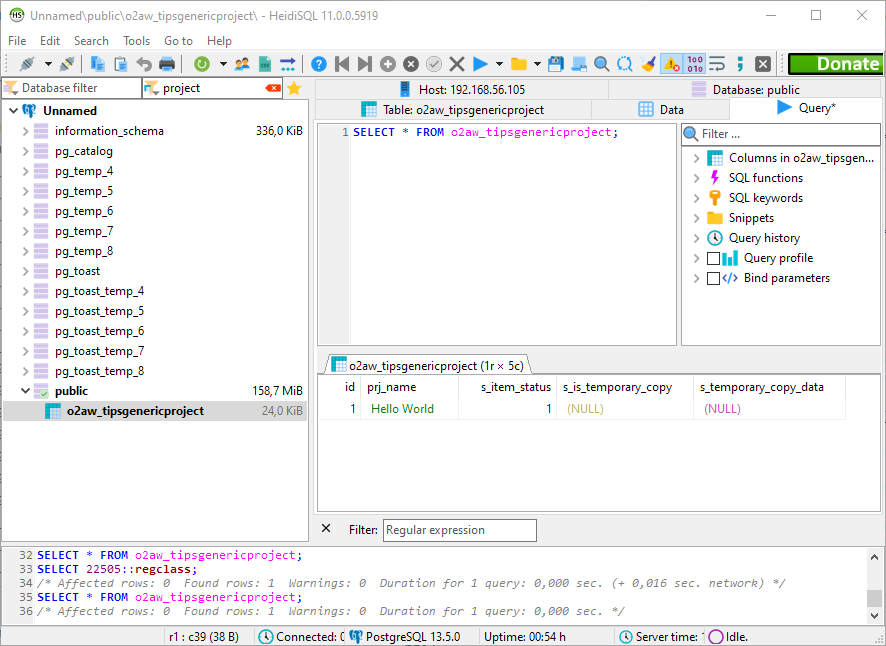Click the Delete row circle-x icon
886x646 pixels.
411,64
